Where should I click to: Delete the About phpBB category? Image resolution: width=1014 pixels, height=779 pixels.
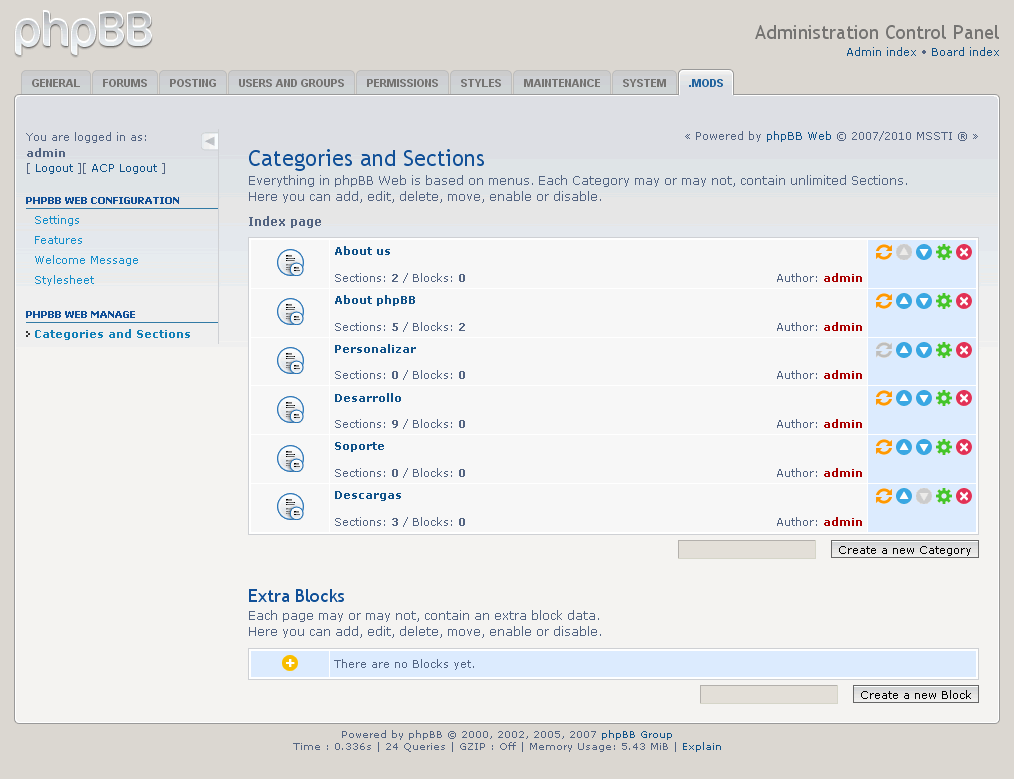964,301
